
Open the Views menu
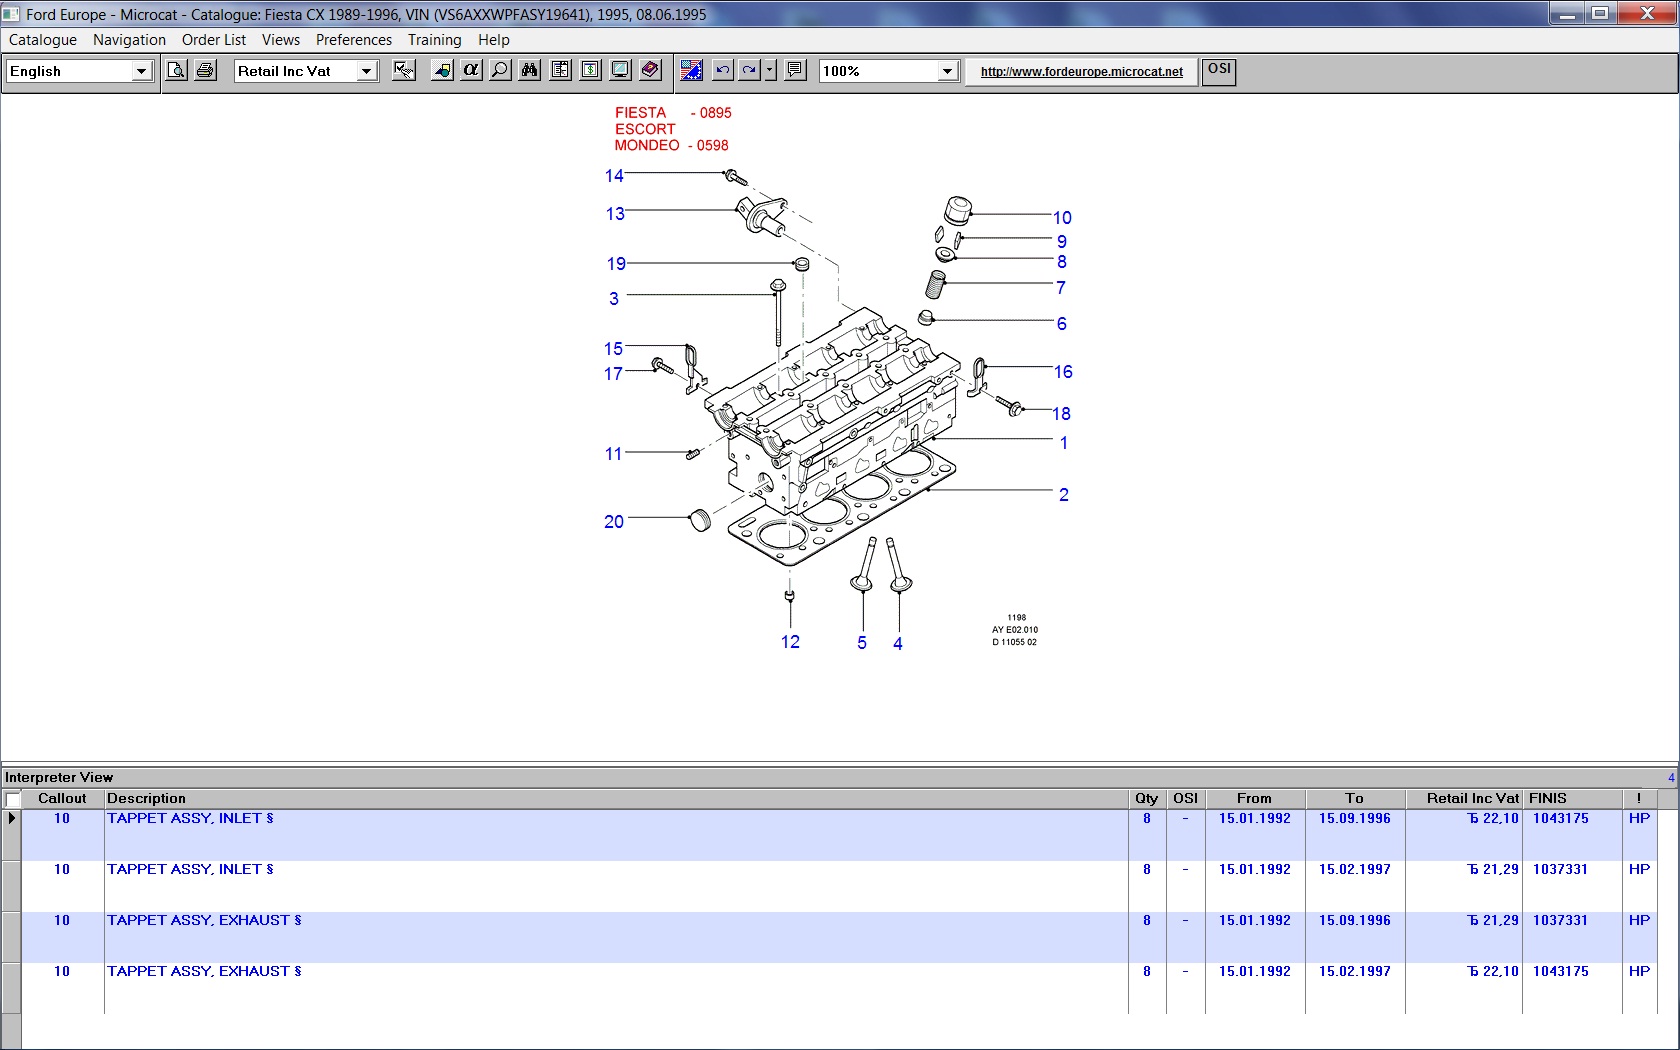click(x=281, y=40)
